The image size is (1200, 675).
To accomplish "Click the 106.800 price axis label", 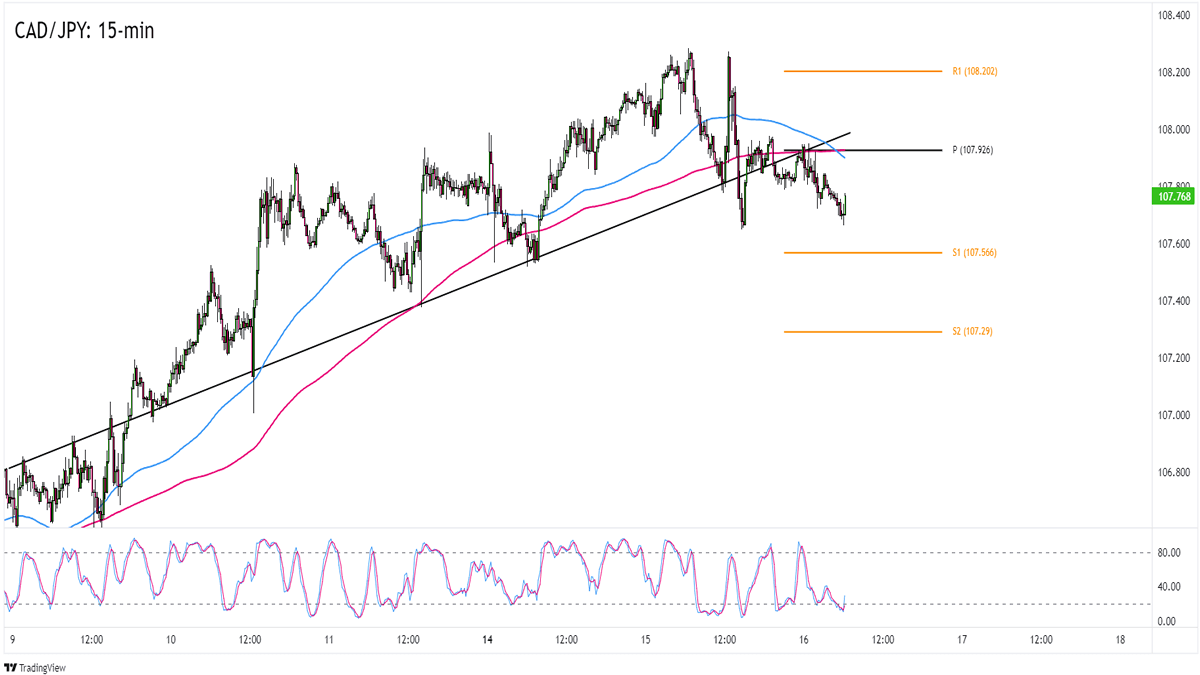I will [x=1172, y=472].
